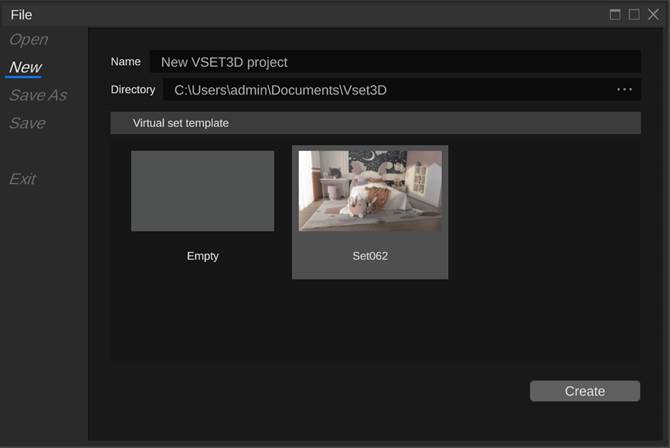The height and width of the screenshot is (448, 670).
Task: Click Exit in the File sidebar
Action: pos(23,179)
